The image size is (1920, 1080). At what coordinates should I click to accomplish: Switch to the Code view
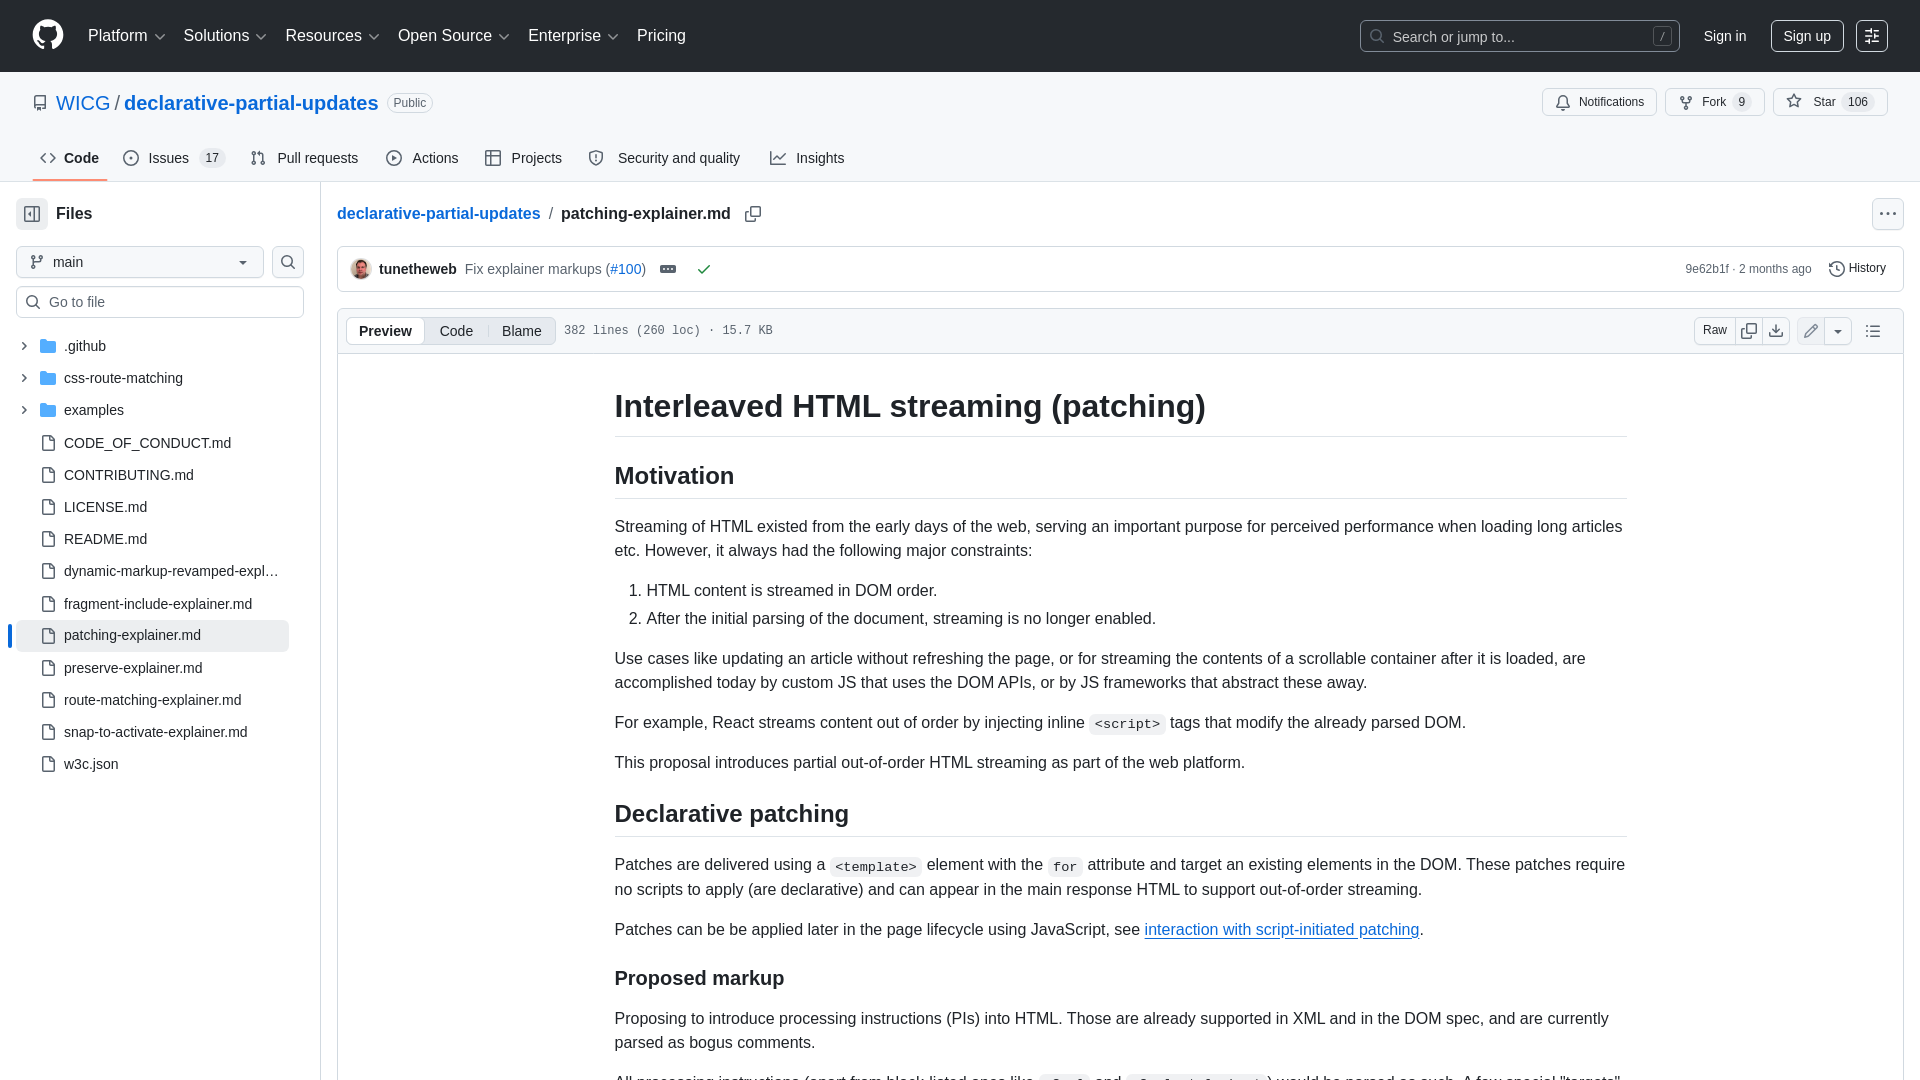coord(456,331)
